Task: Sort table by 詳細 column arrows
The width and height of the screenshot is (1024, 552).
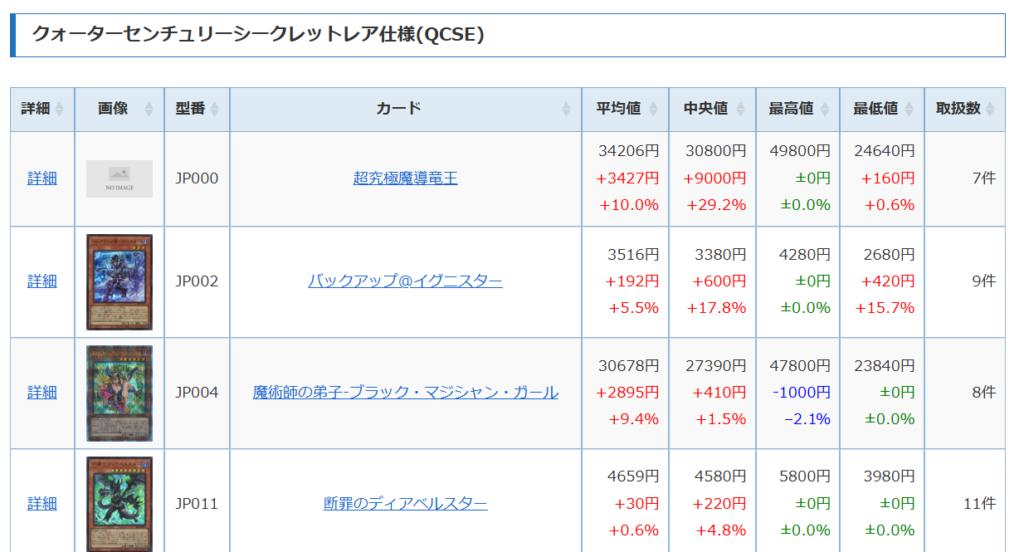Action: click(60, 109)
